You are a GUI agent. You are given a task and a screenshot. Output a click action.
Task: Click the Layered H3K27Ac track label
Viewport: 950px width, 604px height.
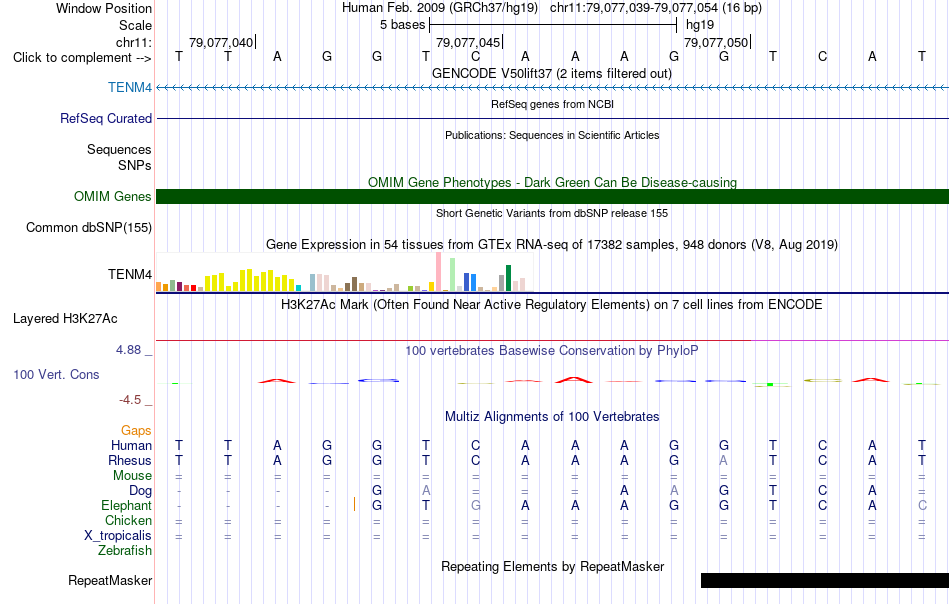point(65,319)
